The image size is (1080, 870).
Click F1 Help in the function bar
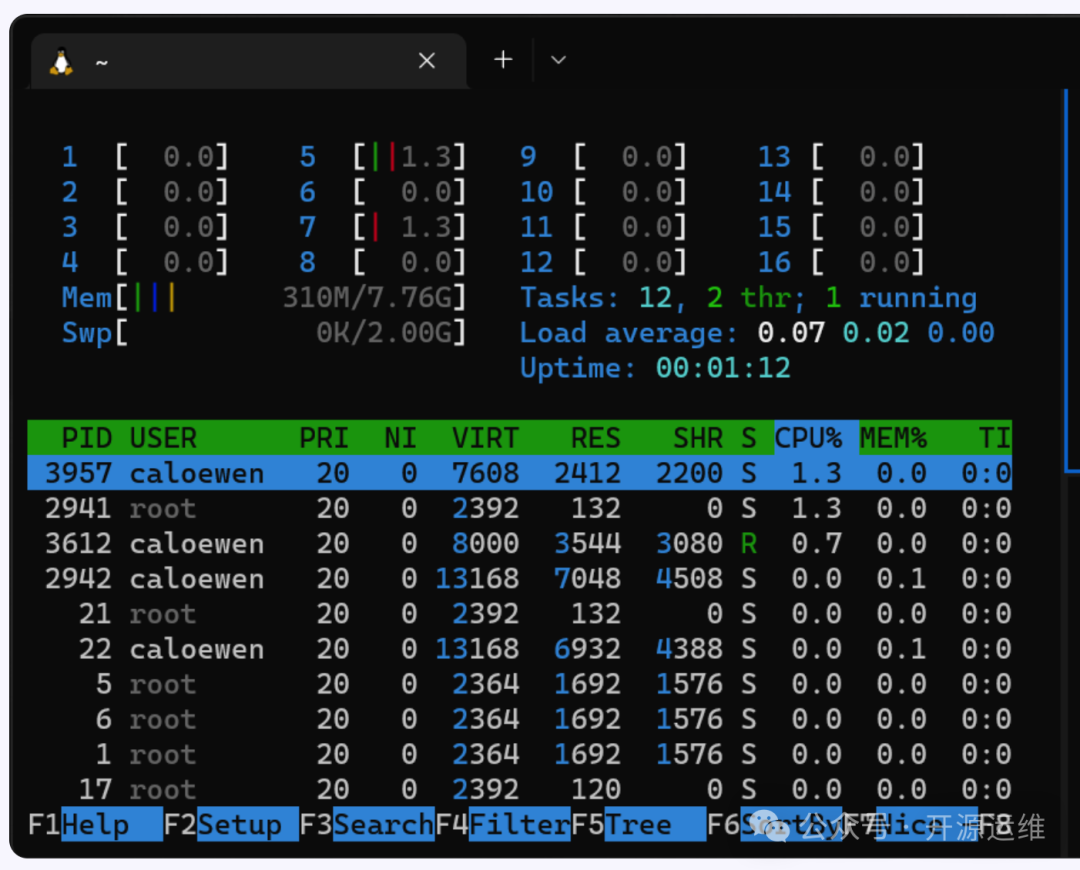coord(95,825)
